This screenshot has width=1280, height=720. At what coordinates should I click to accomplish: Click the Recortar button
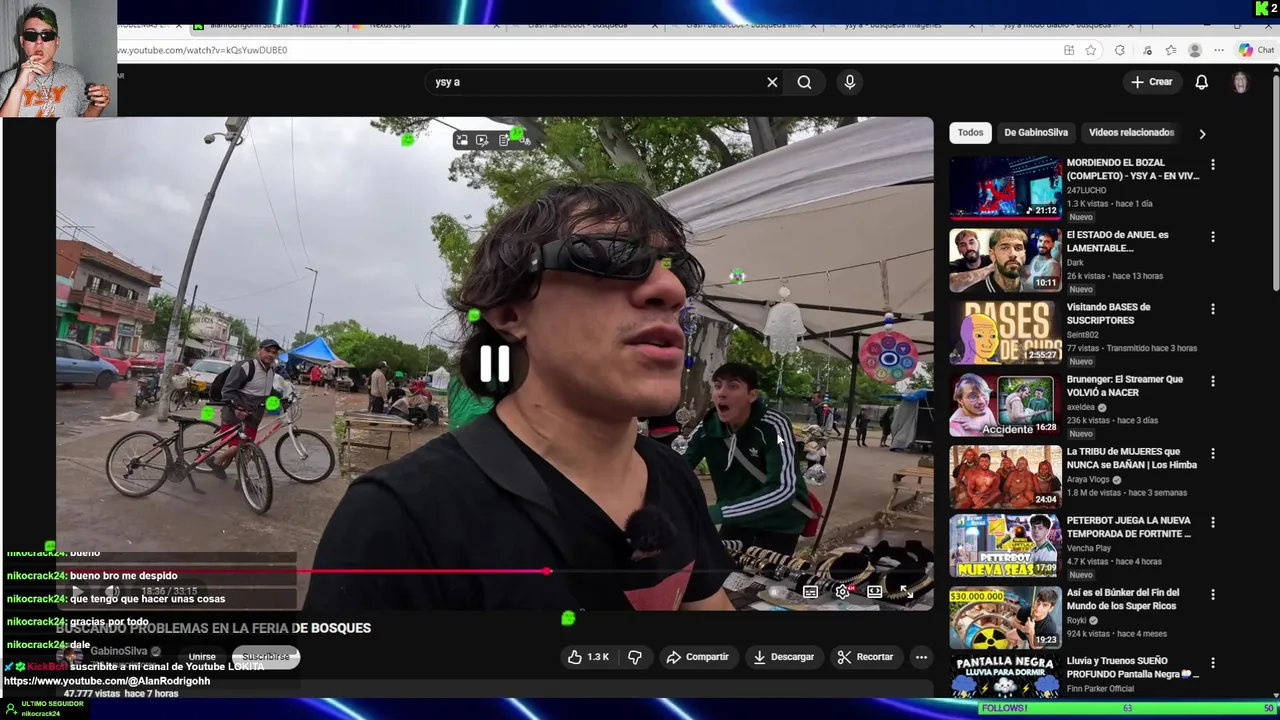coord(865,657)
